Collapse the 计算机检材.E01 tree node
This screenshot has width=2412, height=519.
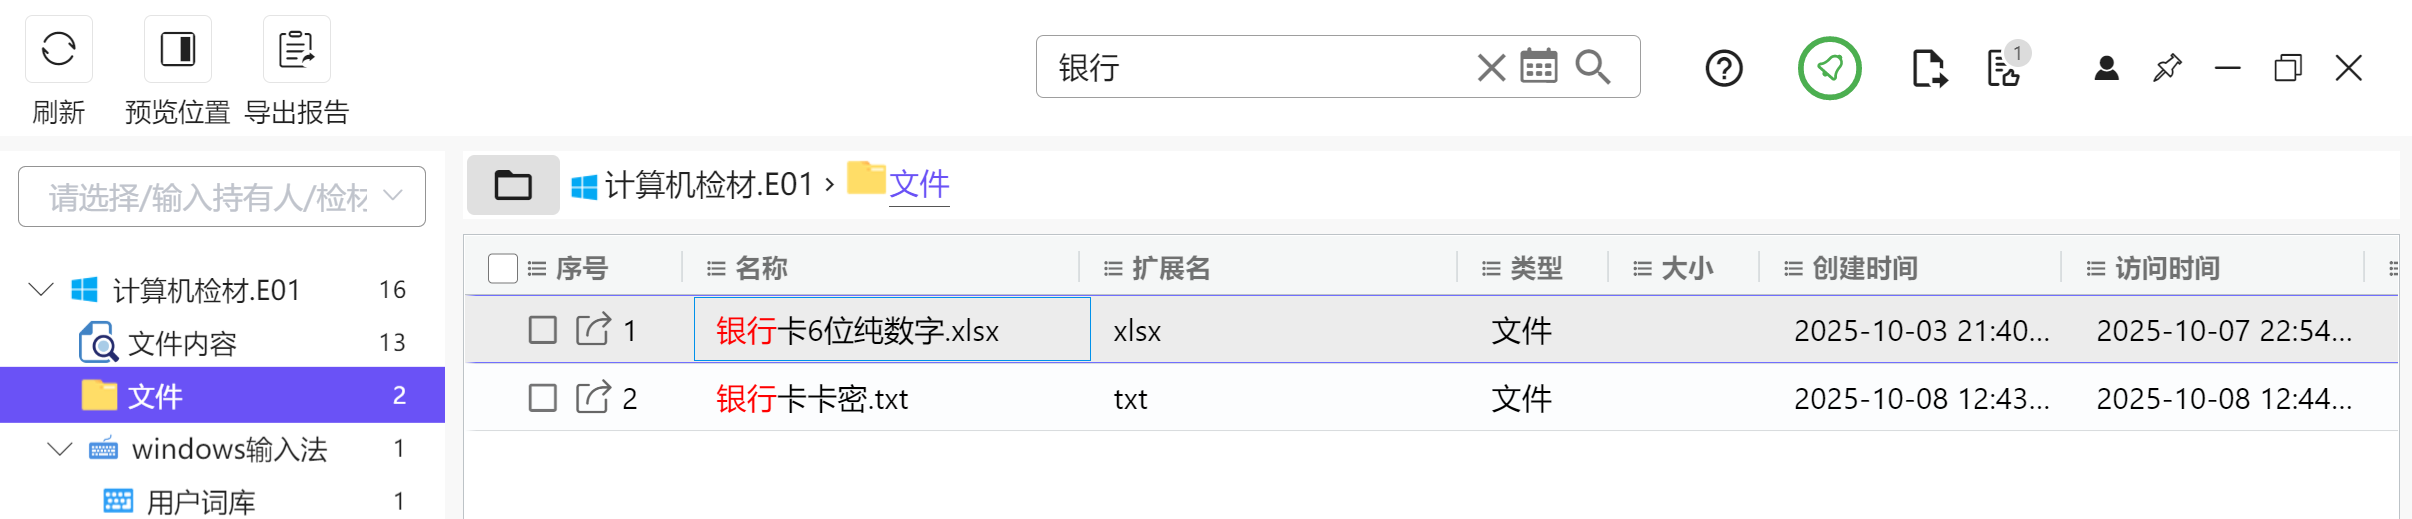[x=41, y=290]
